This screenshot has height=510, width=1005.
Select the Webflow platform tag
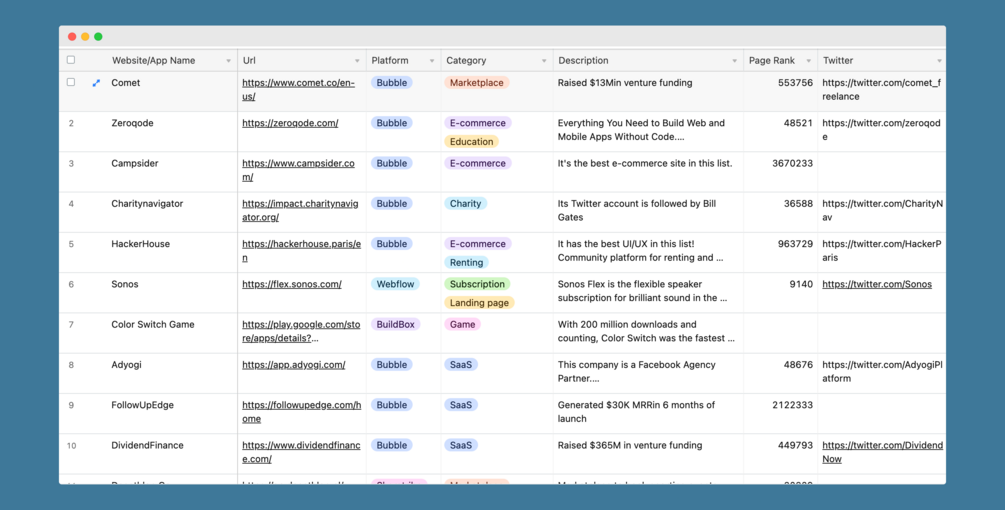[x=395, y=284]
